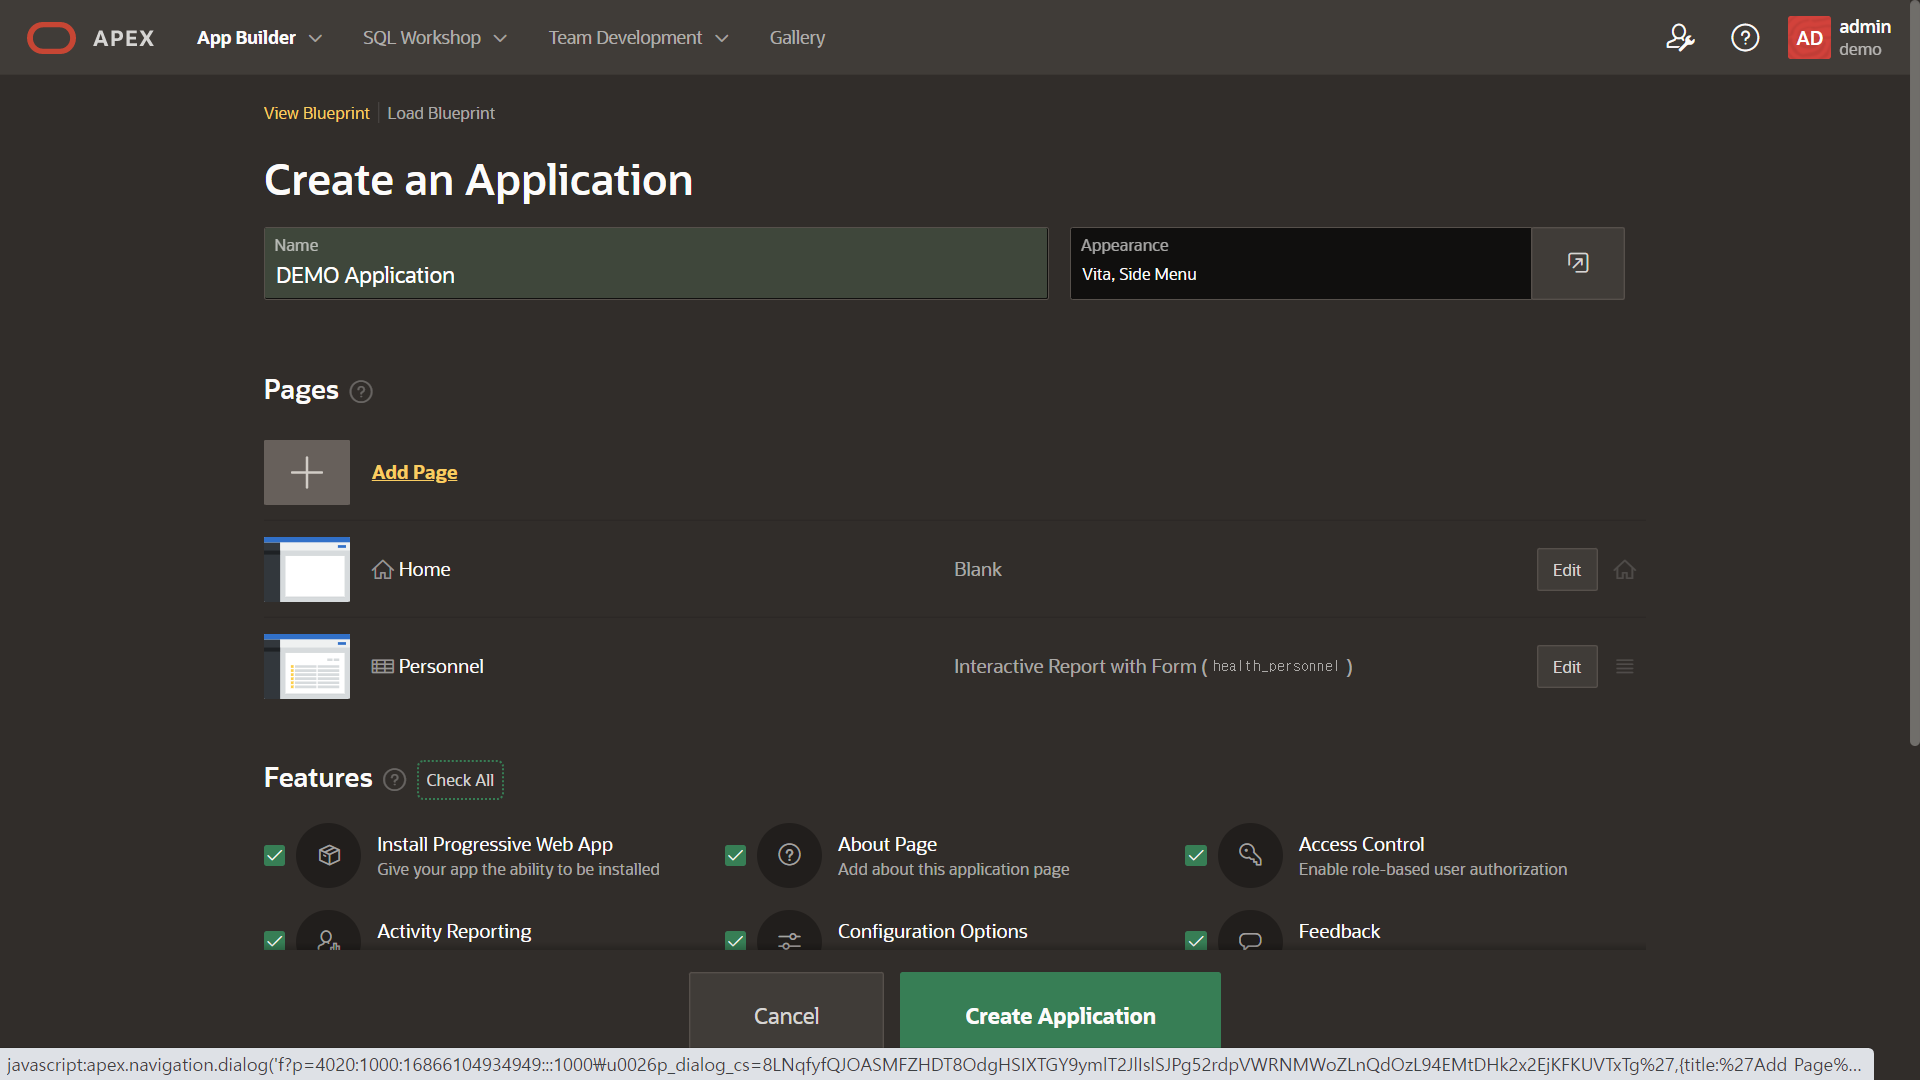This screenshot has height=1080, width=1920.
Task: Click the Home page name
Action: click(x=424, y=570)
